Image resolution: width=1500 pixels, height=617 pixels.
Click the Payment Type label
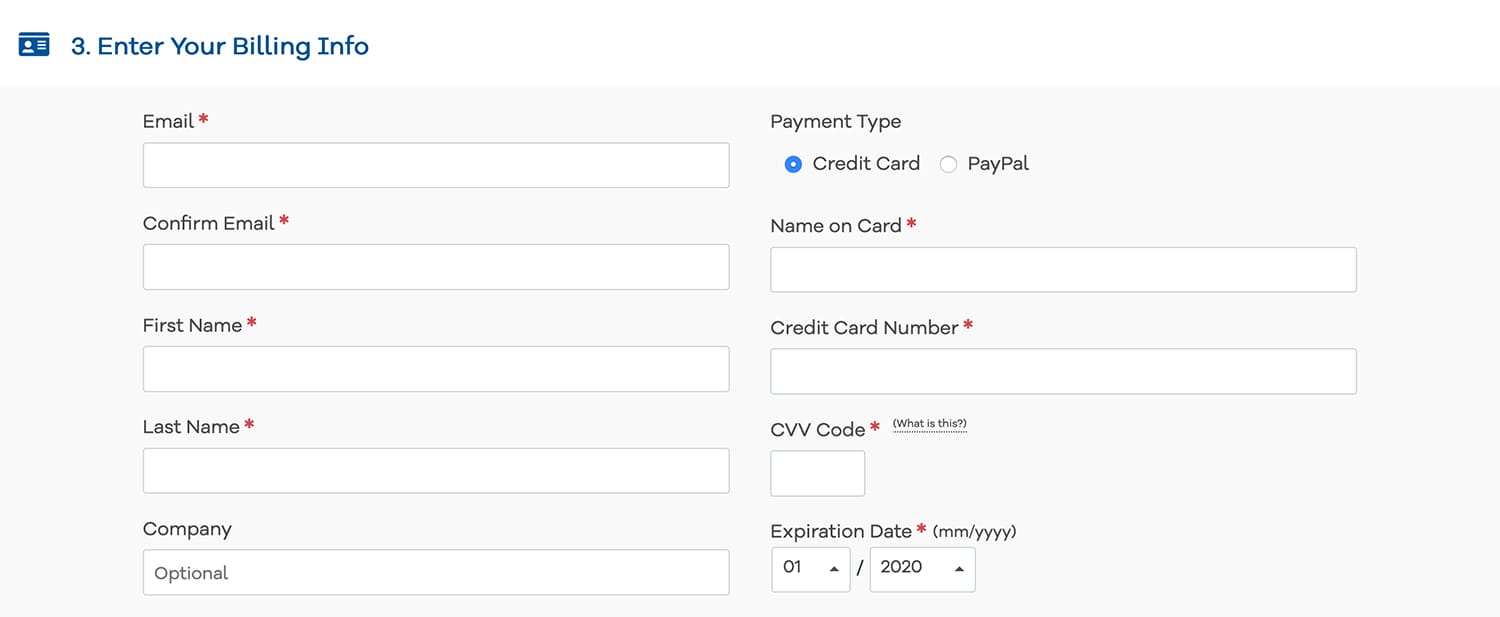point(835,122)
